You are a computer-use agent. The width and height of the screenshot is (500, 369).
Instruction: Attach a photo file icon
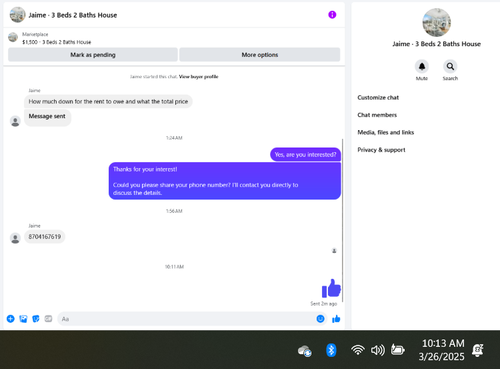click(23, 319)
